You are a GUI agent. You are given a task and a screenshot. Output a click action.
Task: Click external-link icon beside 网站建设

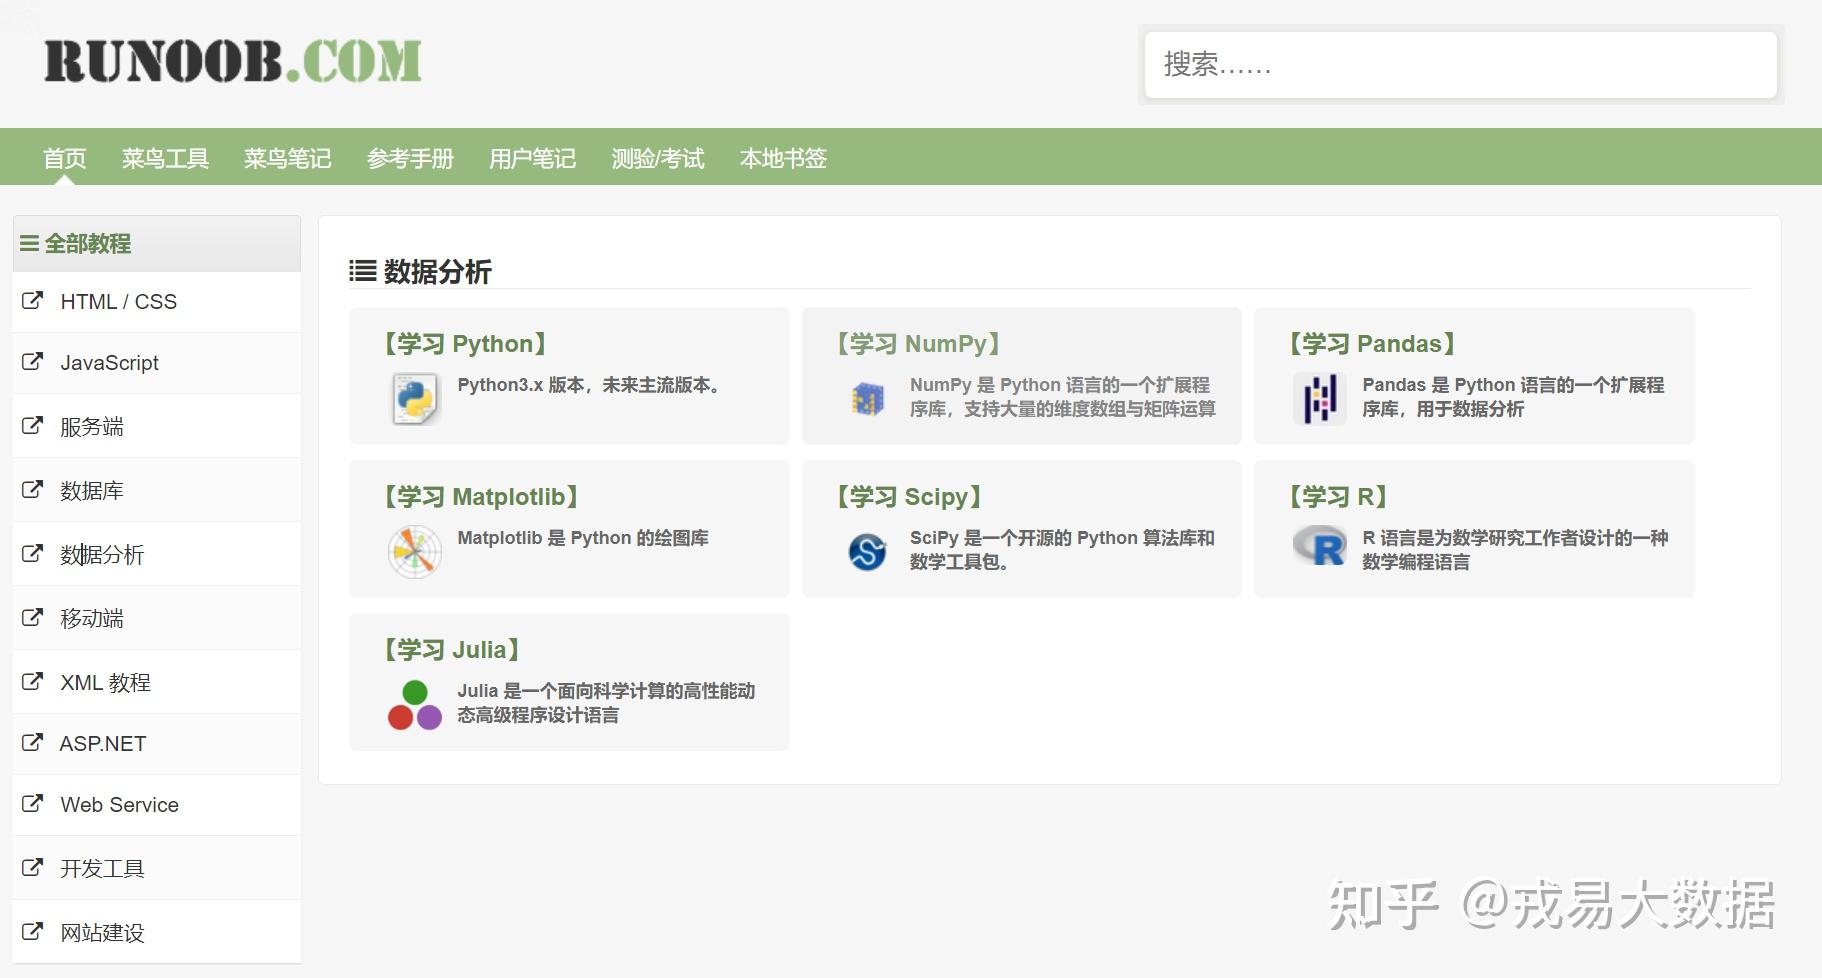[33, 931]
